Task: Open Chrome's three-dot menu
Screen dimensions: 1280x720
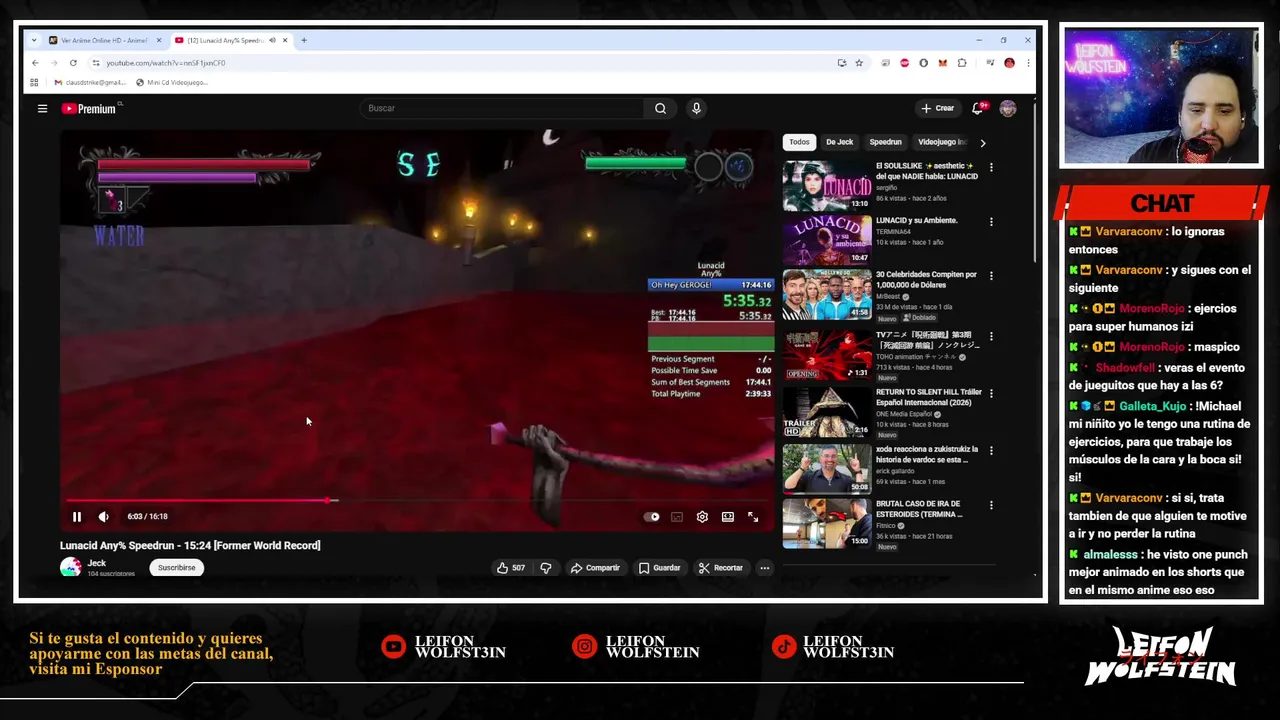Action: tap(1028, 62)
